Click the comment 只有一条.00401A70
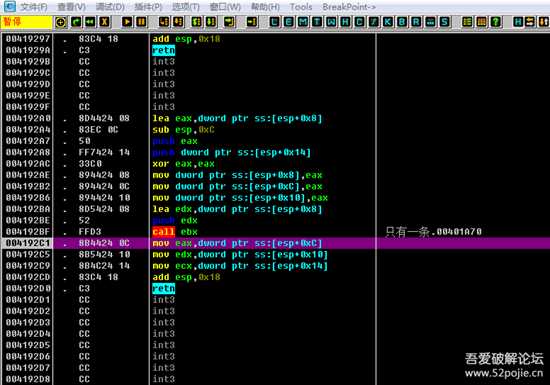Screen dimensions: 550x385 tap(434, 232)
